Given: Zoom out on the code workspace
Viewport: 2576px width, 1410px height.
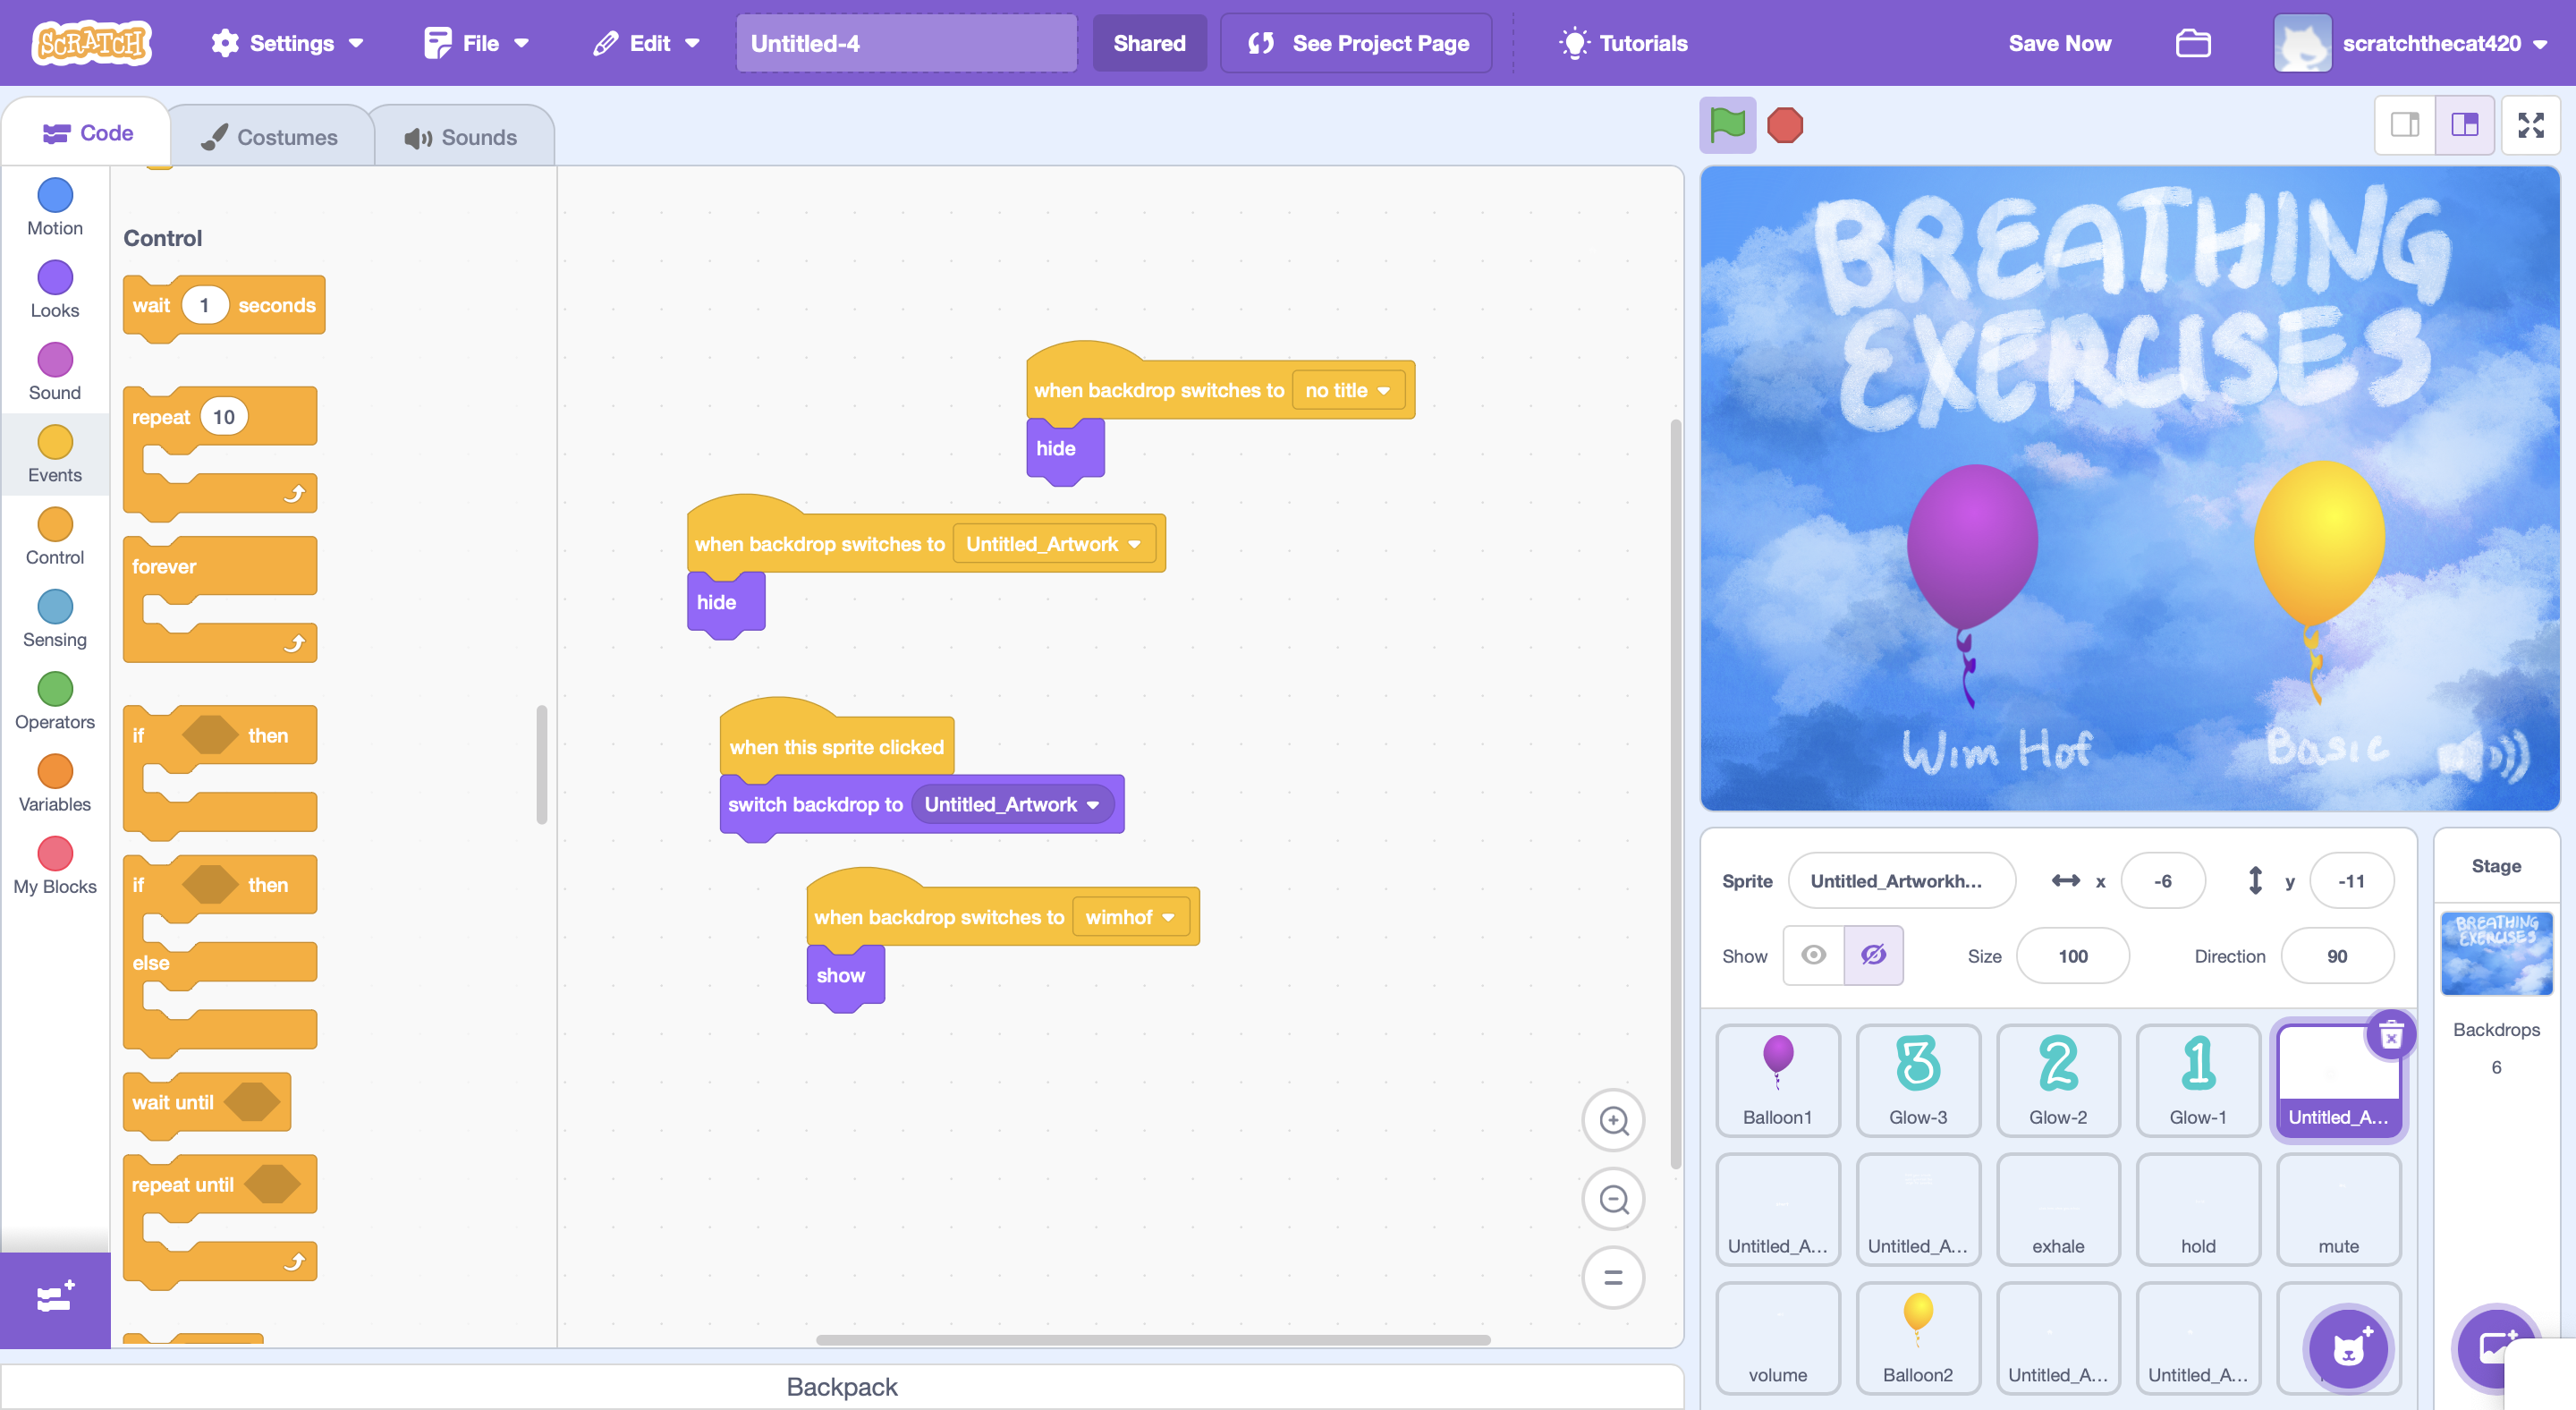Looking at the screenshot, I should pyautogui.click(x=1613, y=1199).
